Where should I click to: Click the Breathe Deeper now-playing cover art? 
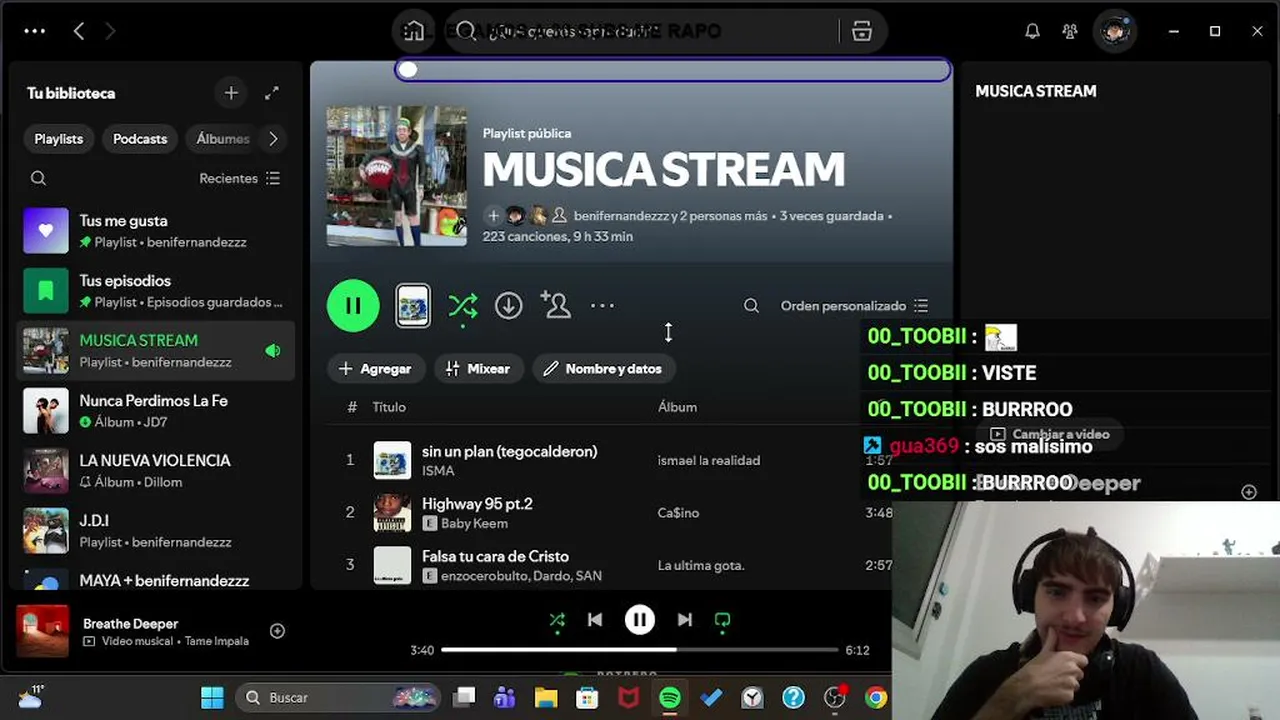[43, 631]
